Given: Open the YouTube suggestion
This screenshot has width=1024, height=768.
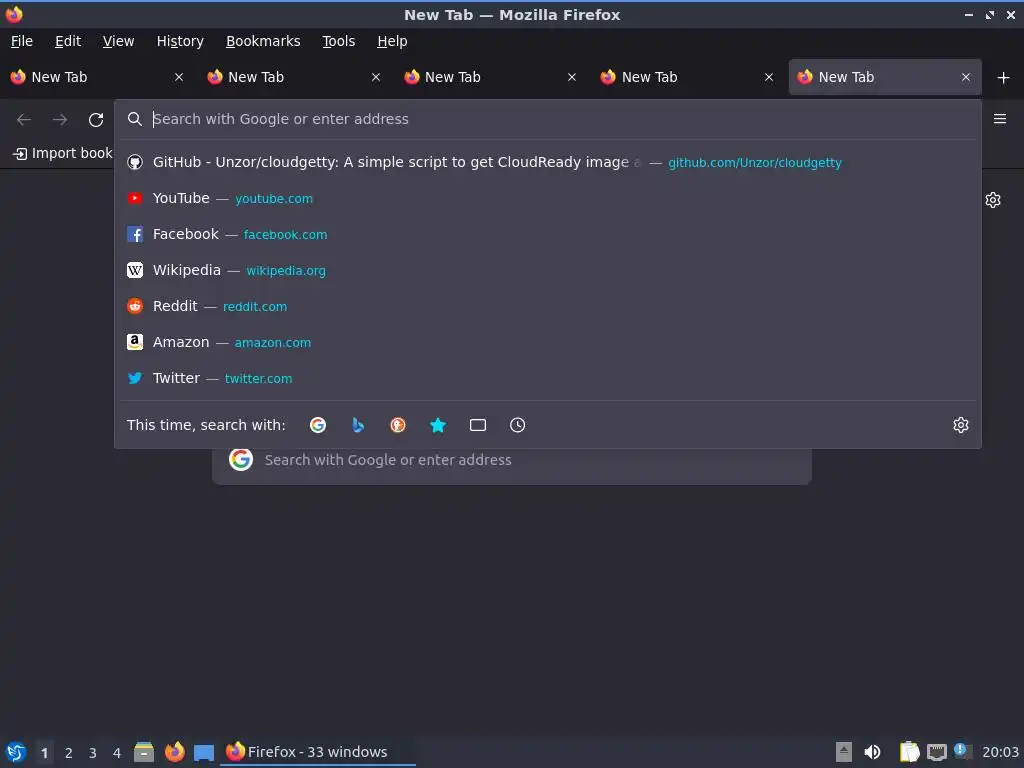Looking at the screenshot, I should (x=548, y=198).
